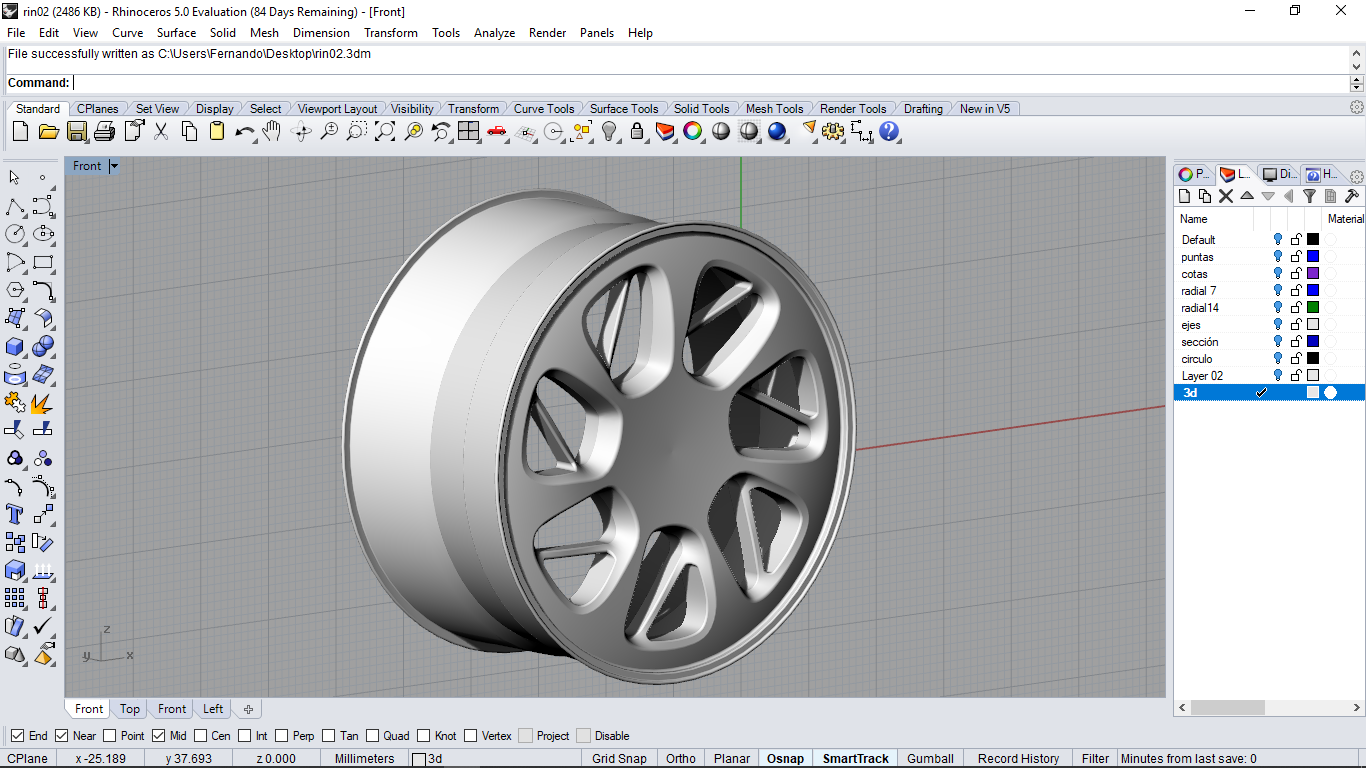
Task: Click the Filter funnel icon in Layers panel
Action: [x=1309, y=196]
